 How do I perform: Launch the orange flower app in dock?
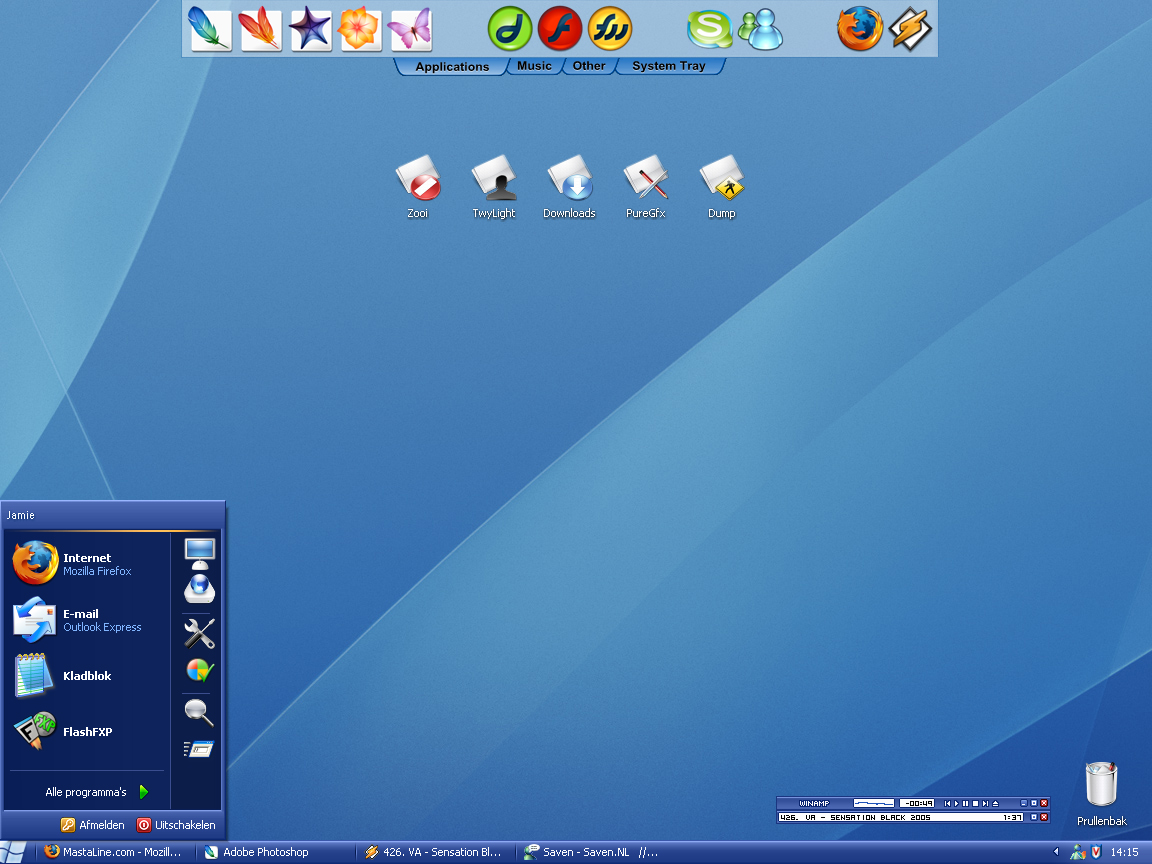tap(359, 29)
